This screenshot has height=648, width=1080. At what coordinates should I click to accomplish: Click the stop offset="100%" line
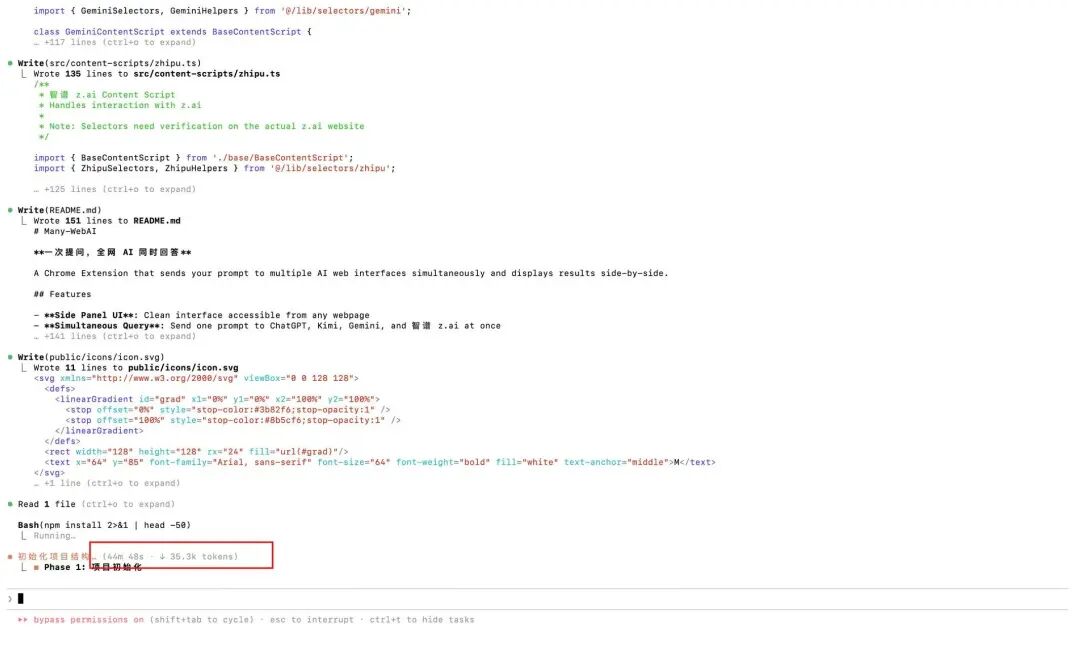233,420
